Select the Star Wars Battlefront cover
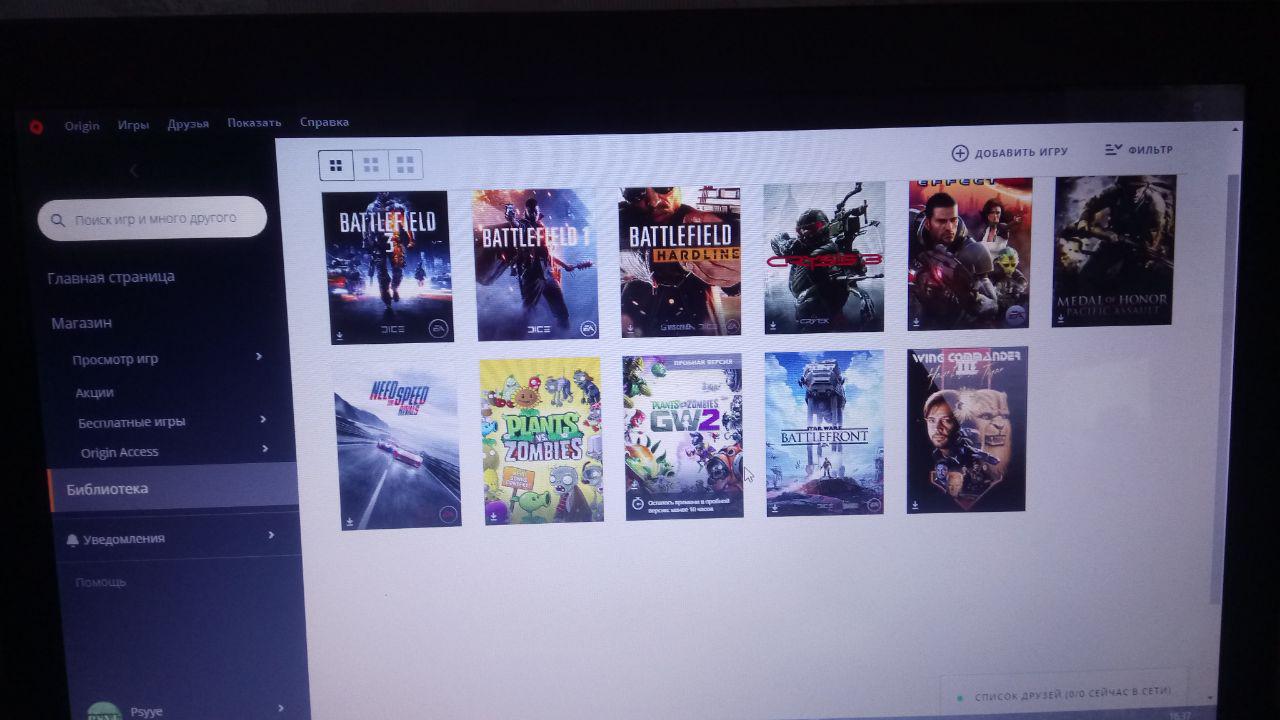The height and width of the screenshot is (720, 1280). (x=825, y=433)
